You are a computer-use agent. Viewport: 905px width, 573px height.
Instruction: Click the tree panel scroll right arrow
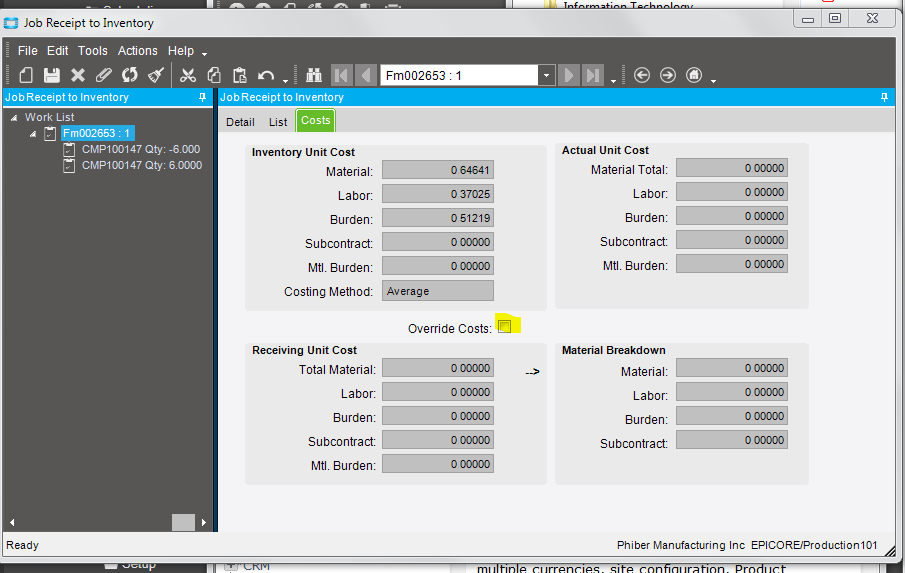(203, 522)
